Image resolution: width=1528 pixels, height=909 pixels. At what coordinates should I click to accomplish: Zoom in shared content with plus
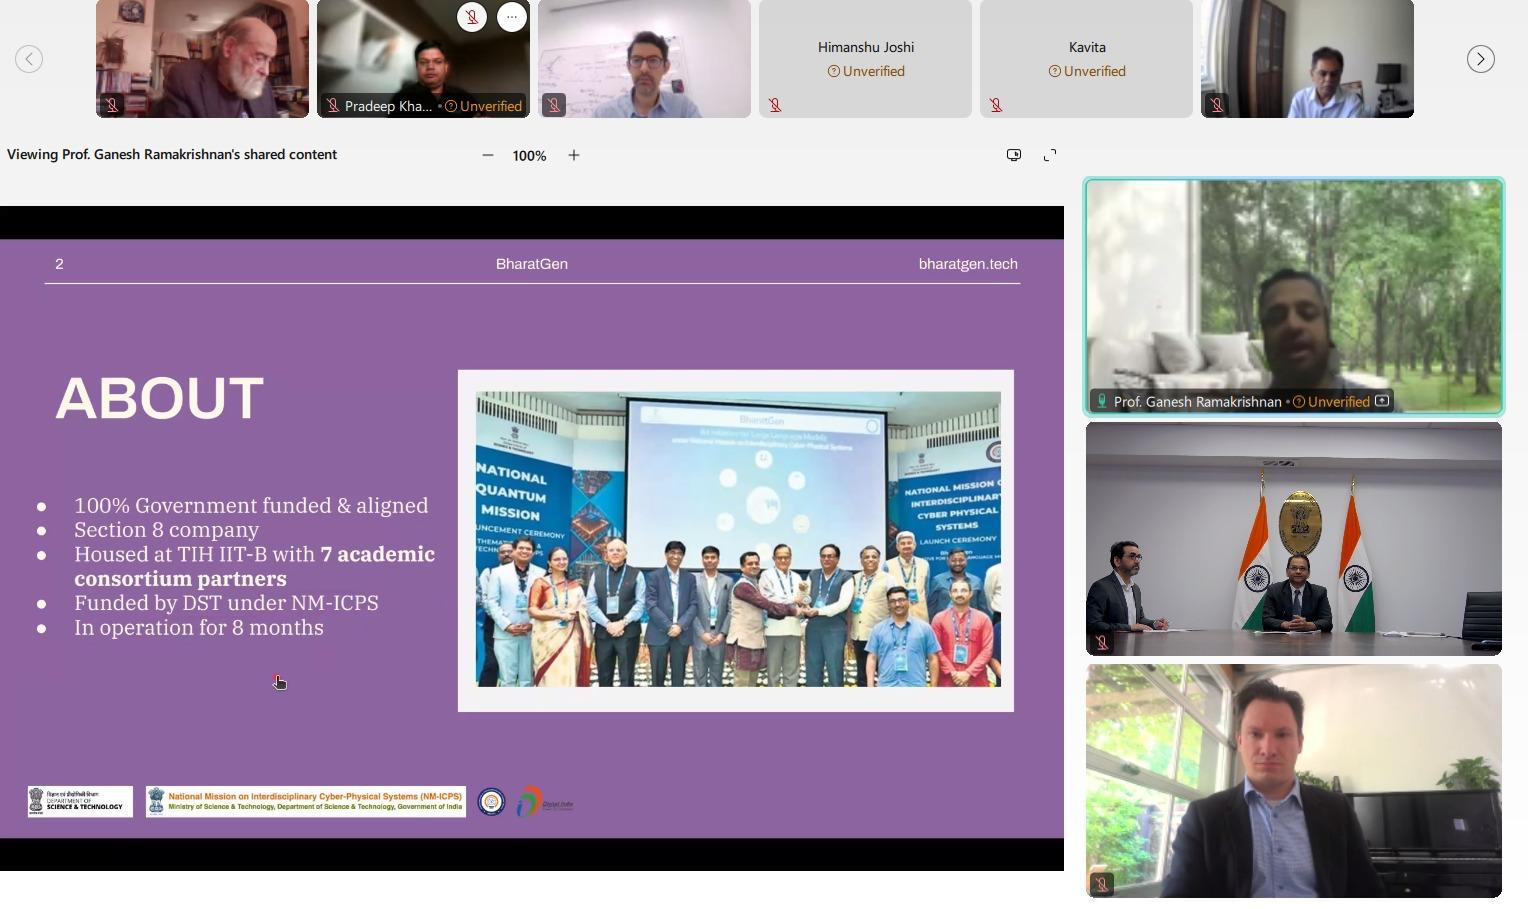(574, 155)
